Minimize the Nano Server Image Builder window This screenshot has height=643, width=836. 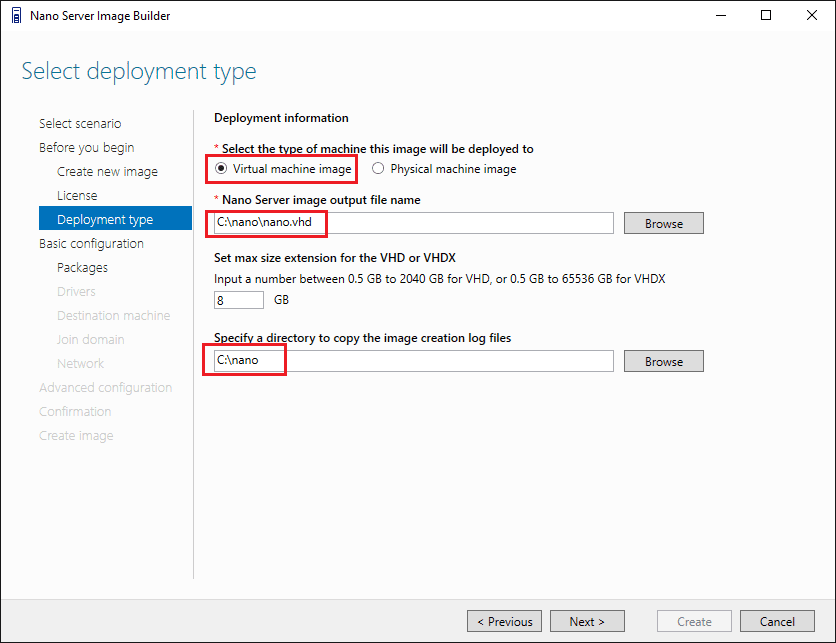pos(720,16)
